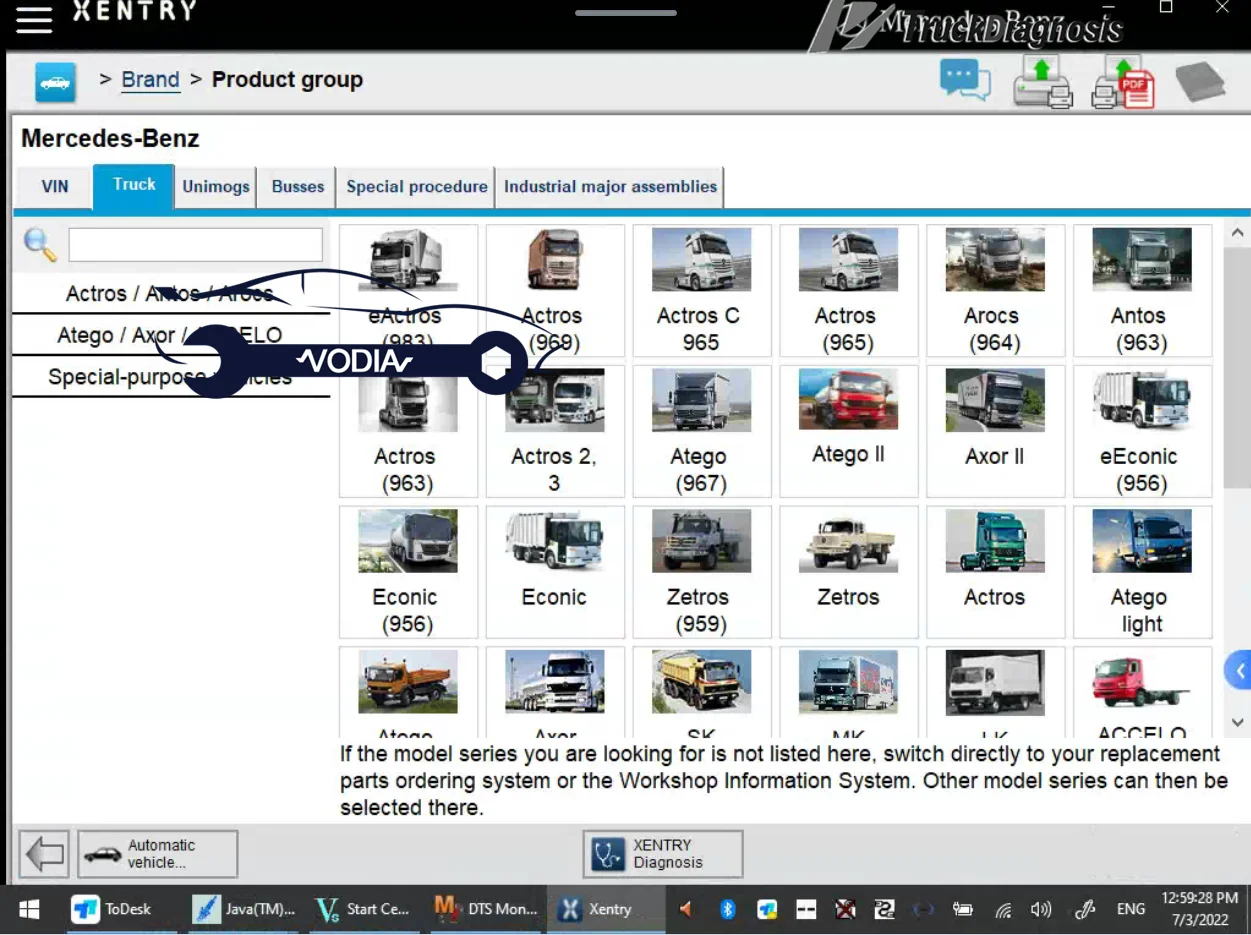Select the Actros (963) tile

pyautogui.click(x=408, y=431)
